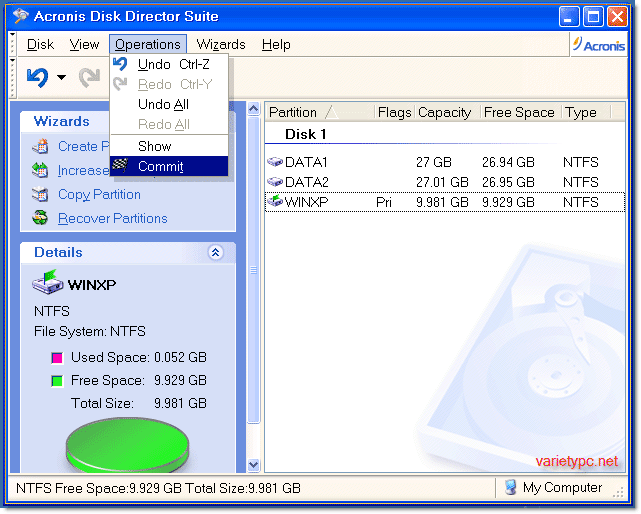
Task: Click the Undo arrow toolbar icon
Action: pos(37,77)
